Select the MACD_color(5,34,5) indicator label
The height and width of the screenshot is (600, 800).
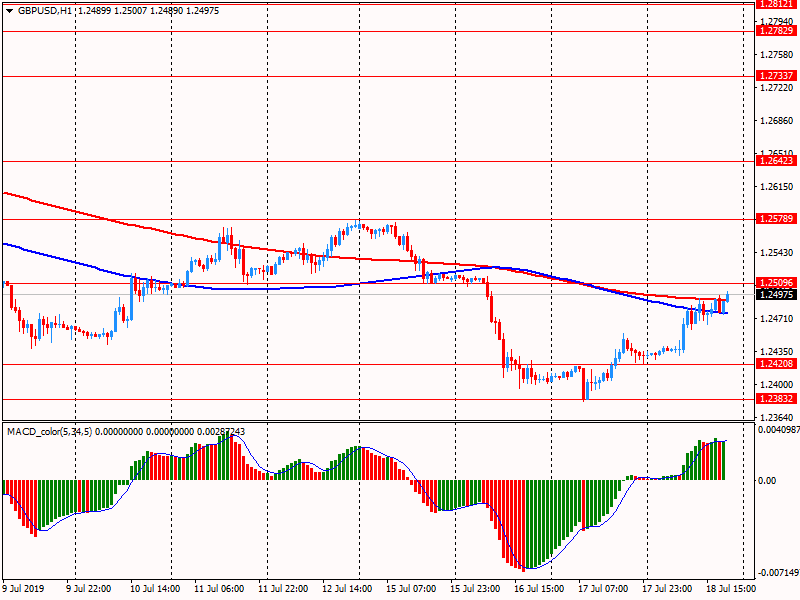click(49, 432)
